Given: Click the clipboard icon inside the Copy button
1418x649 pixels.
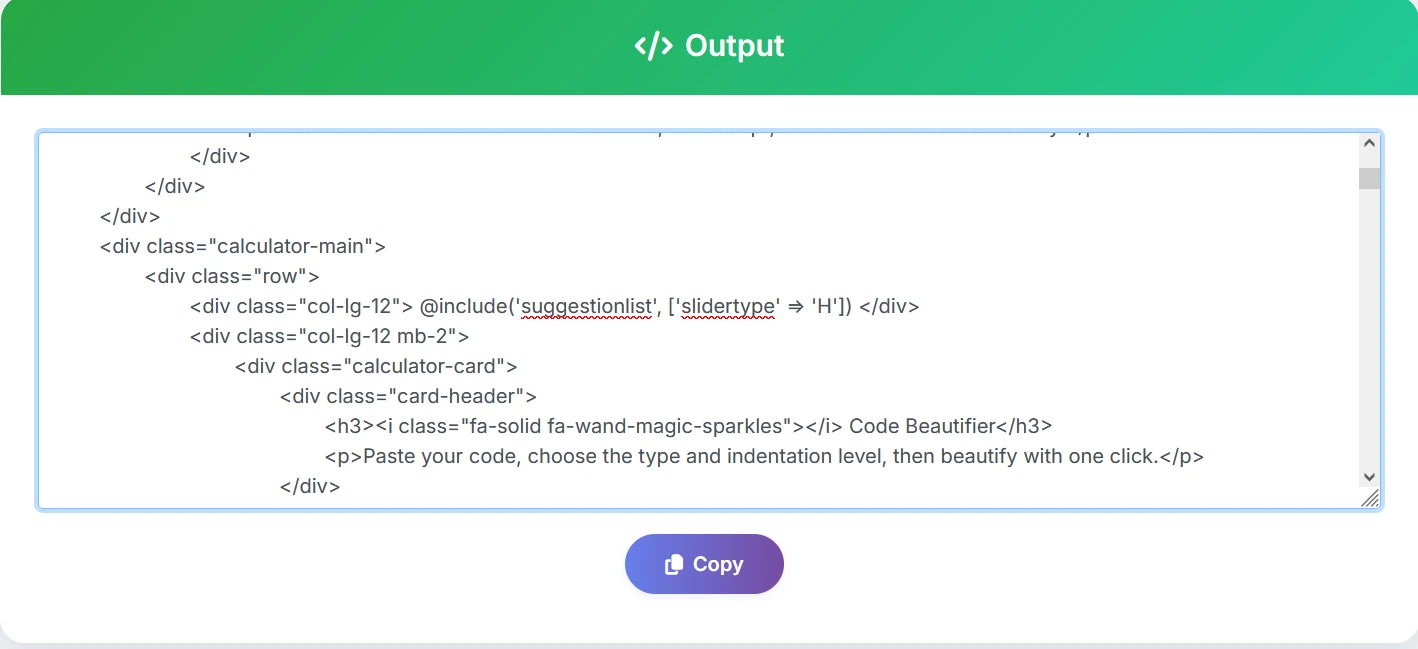Looking at the screenshot, I should pos(675,563).
